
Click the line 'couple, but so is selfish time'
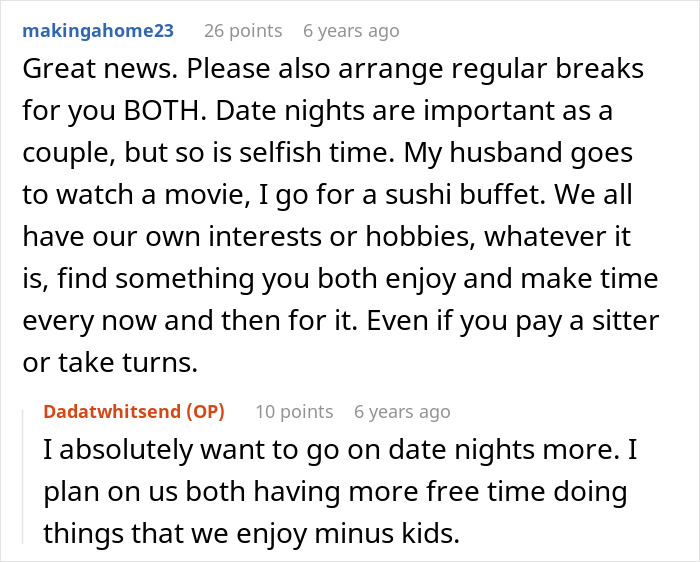tap(327, 153)
